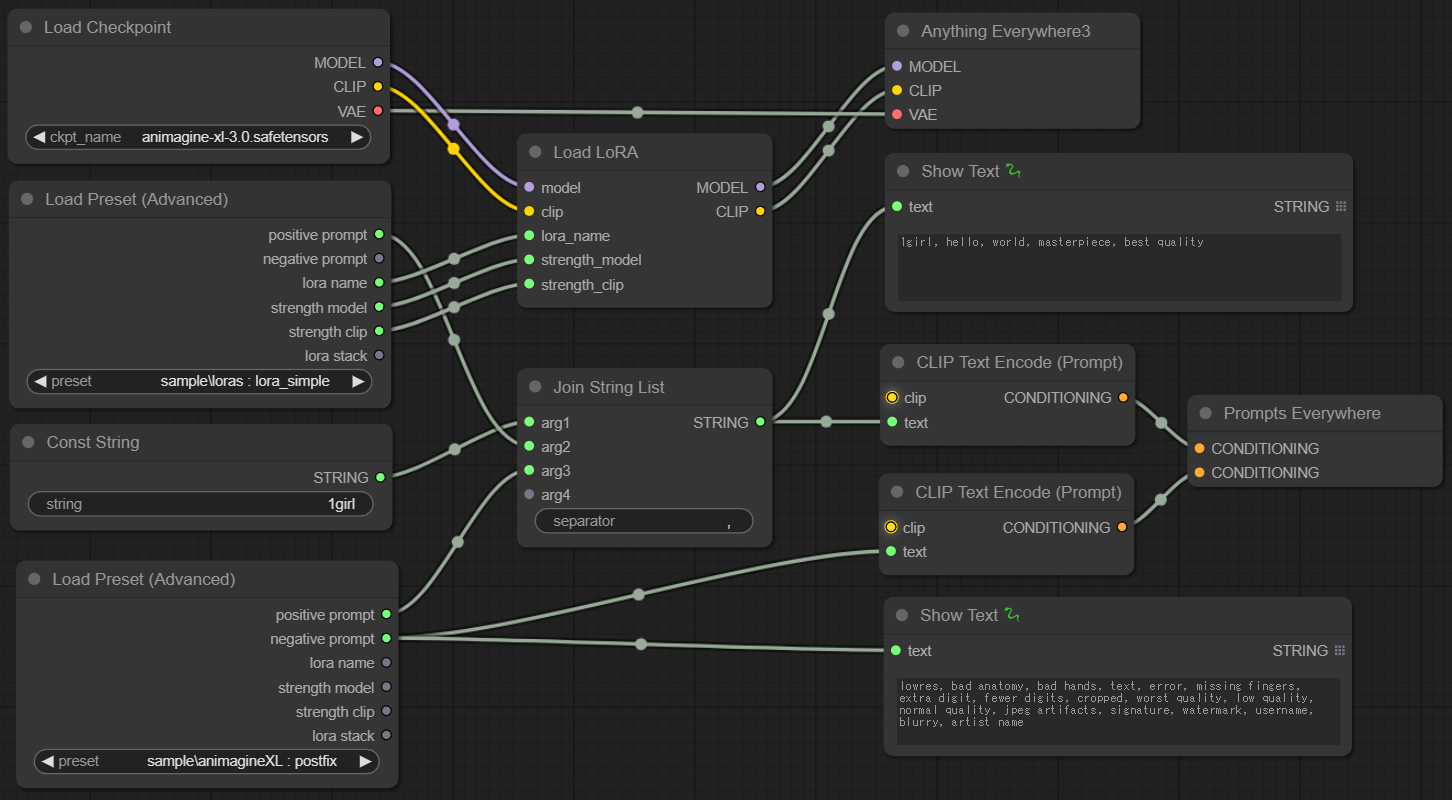Click the arg1 input port on Join String List
This screenshot has height=800, width=1452.
click(529, 422)
